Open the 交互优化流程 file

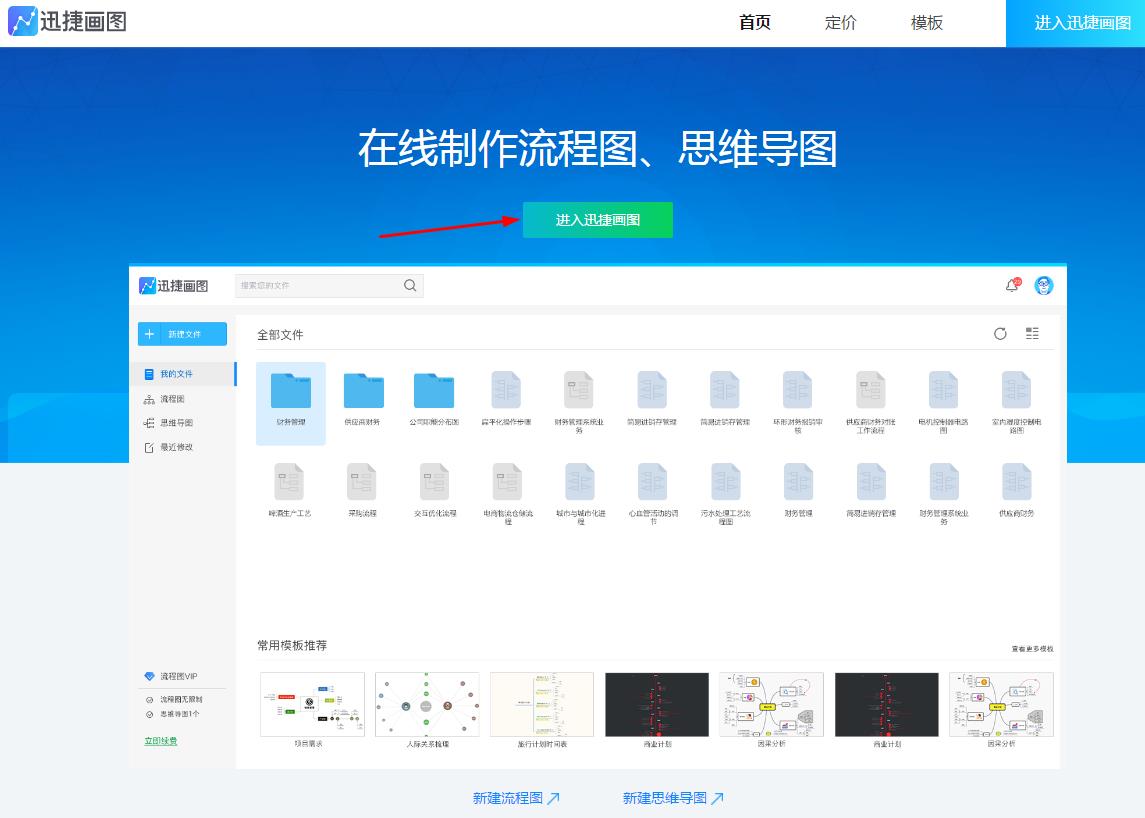click(434, 489)
